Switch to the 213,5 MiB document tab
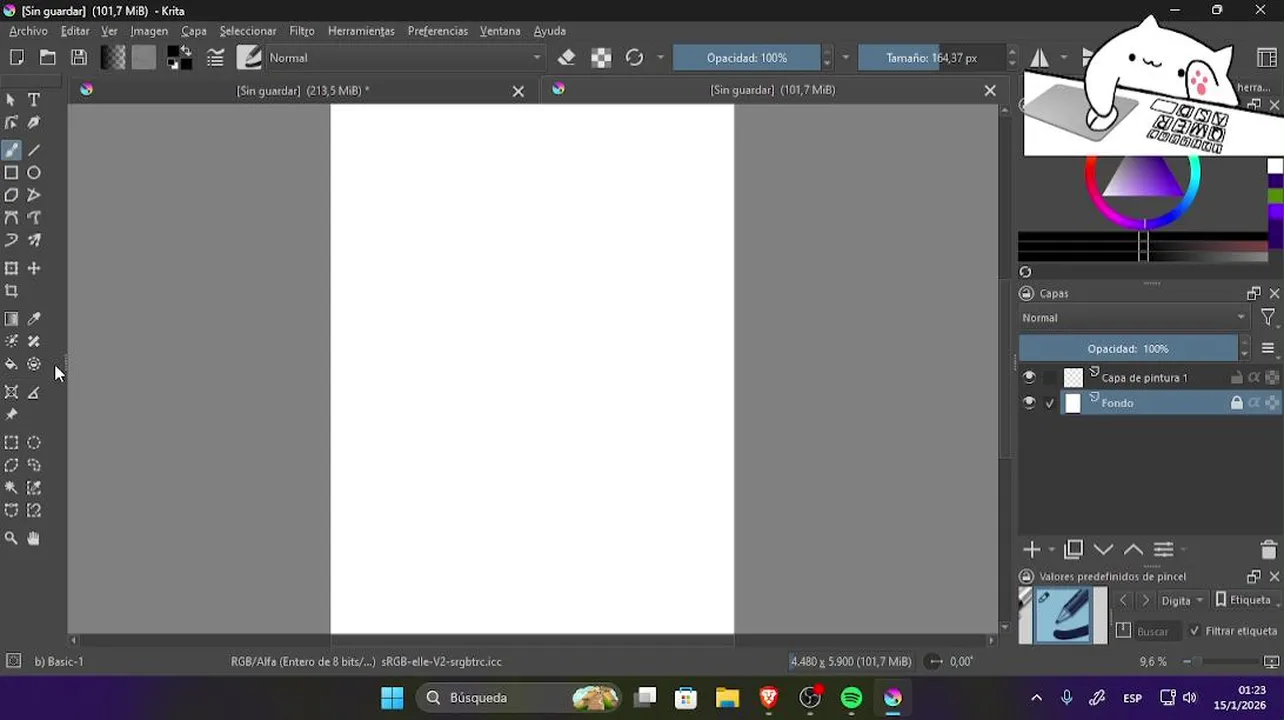This screenshot has height=720, width=1284. (302, 91)
